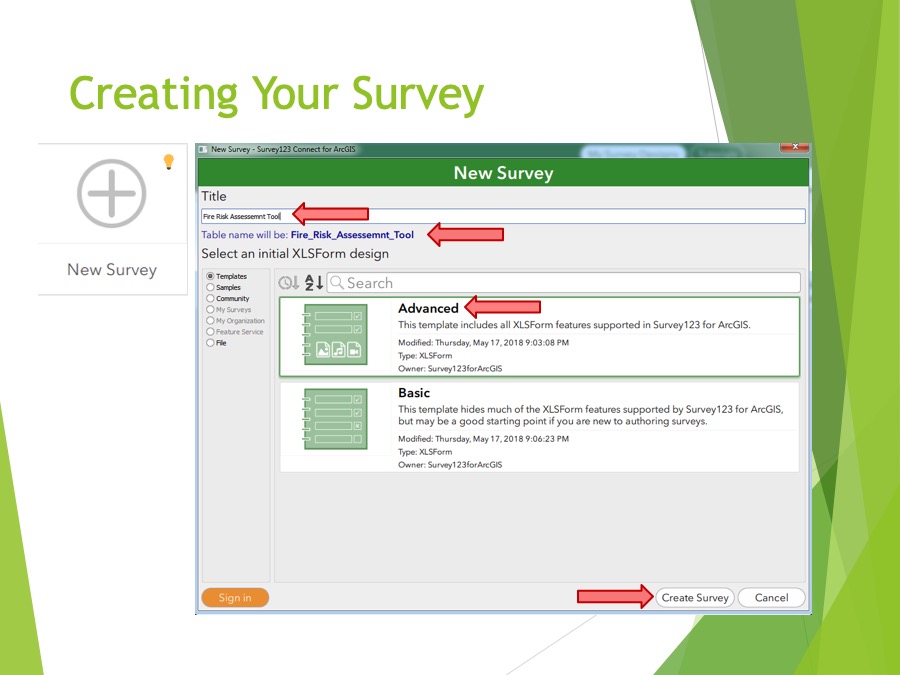The width and height of the screenshot is (900, 675).
Task: Choose the Samples radio option
Action: pos(224,287)
